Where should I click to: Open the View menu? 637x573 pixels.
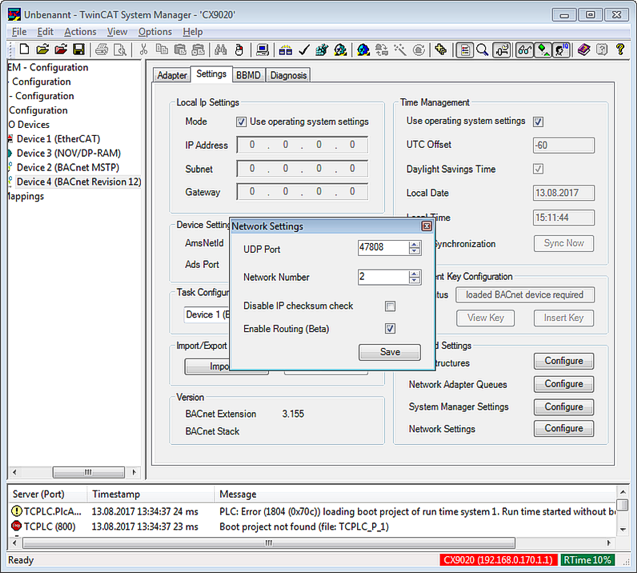[x=117, y=32]
